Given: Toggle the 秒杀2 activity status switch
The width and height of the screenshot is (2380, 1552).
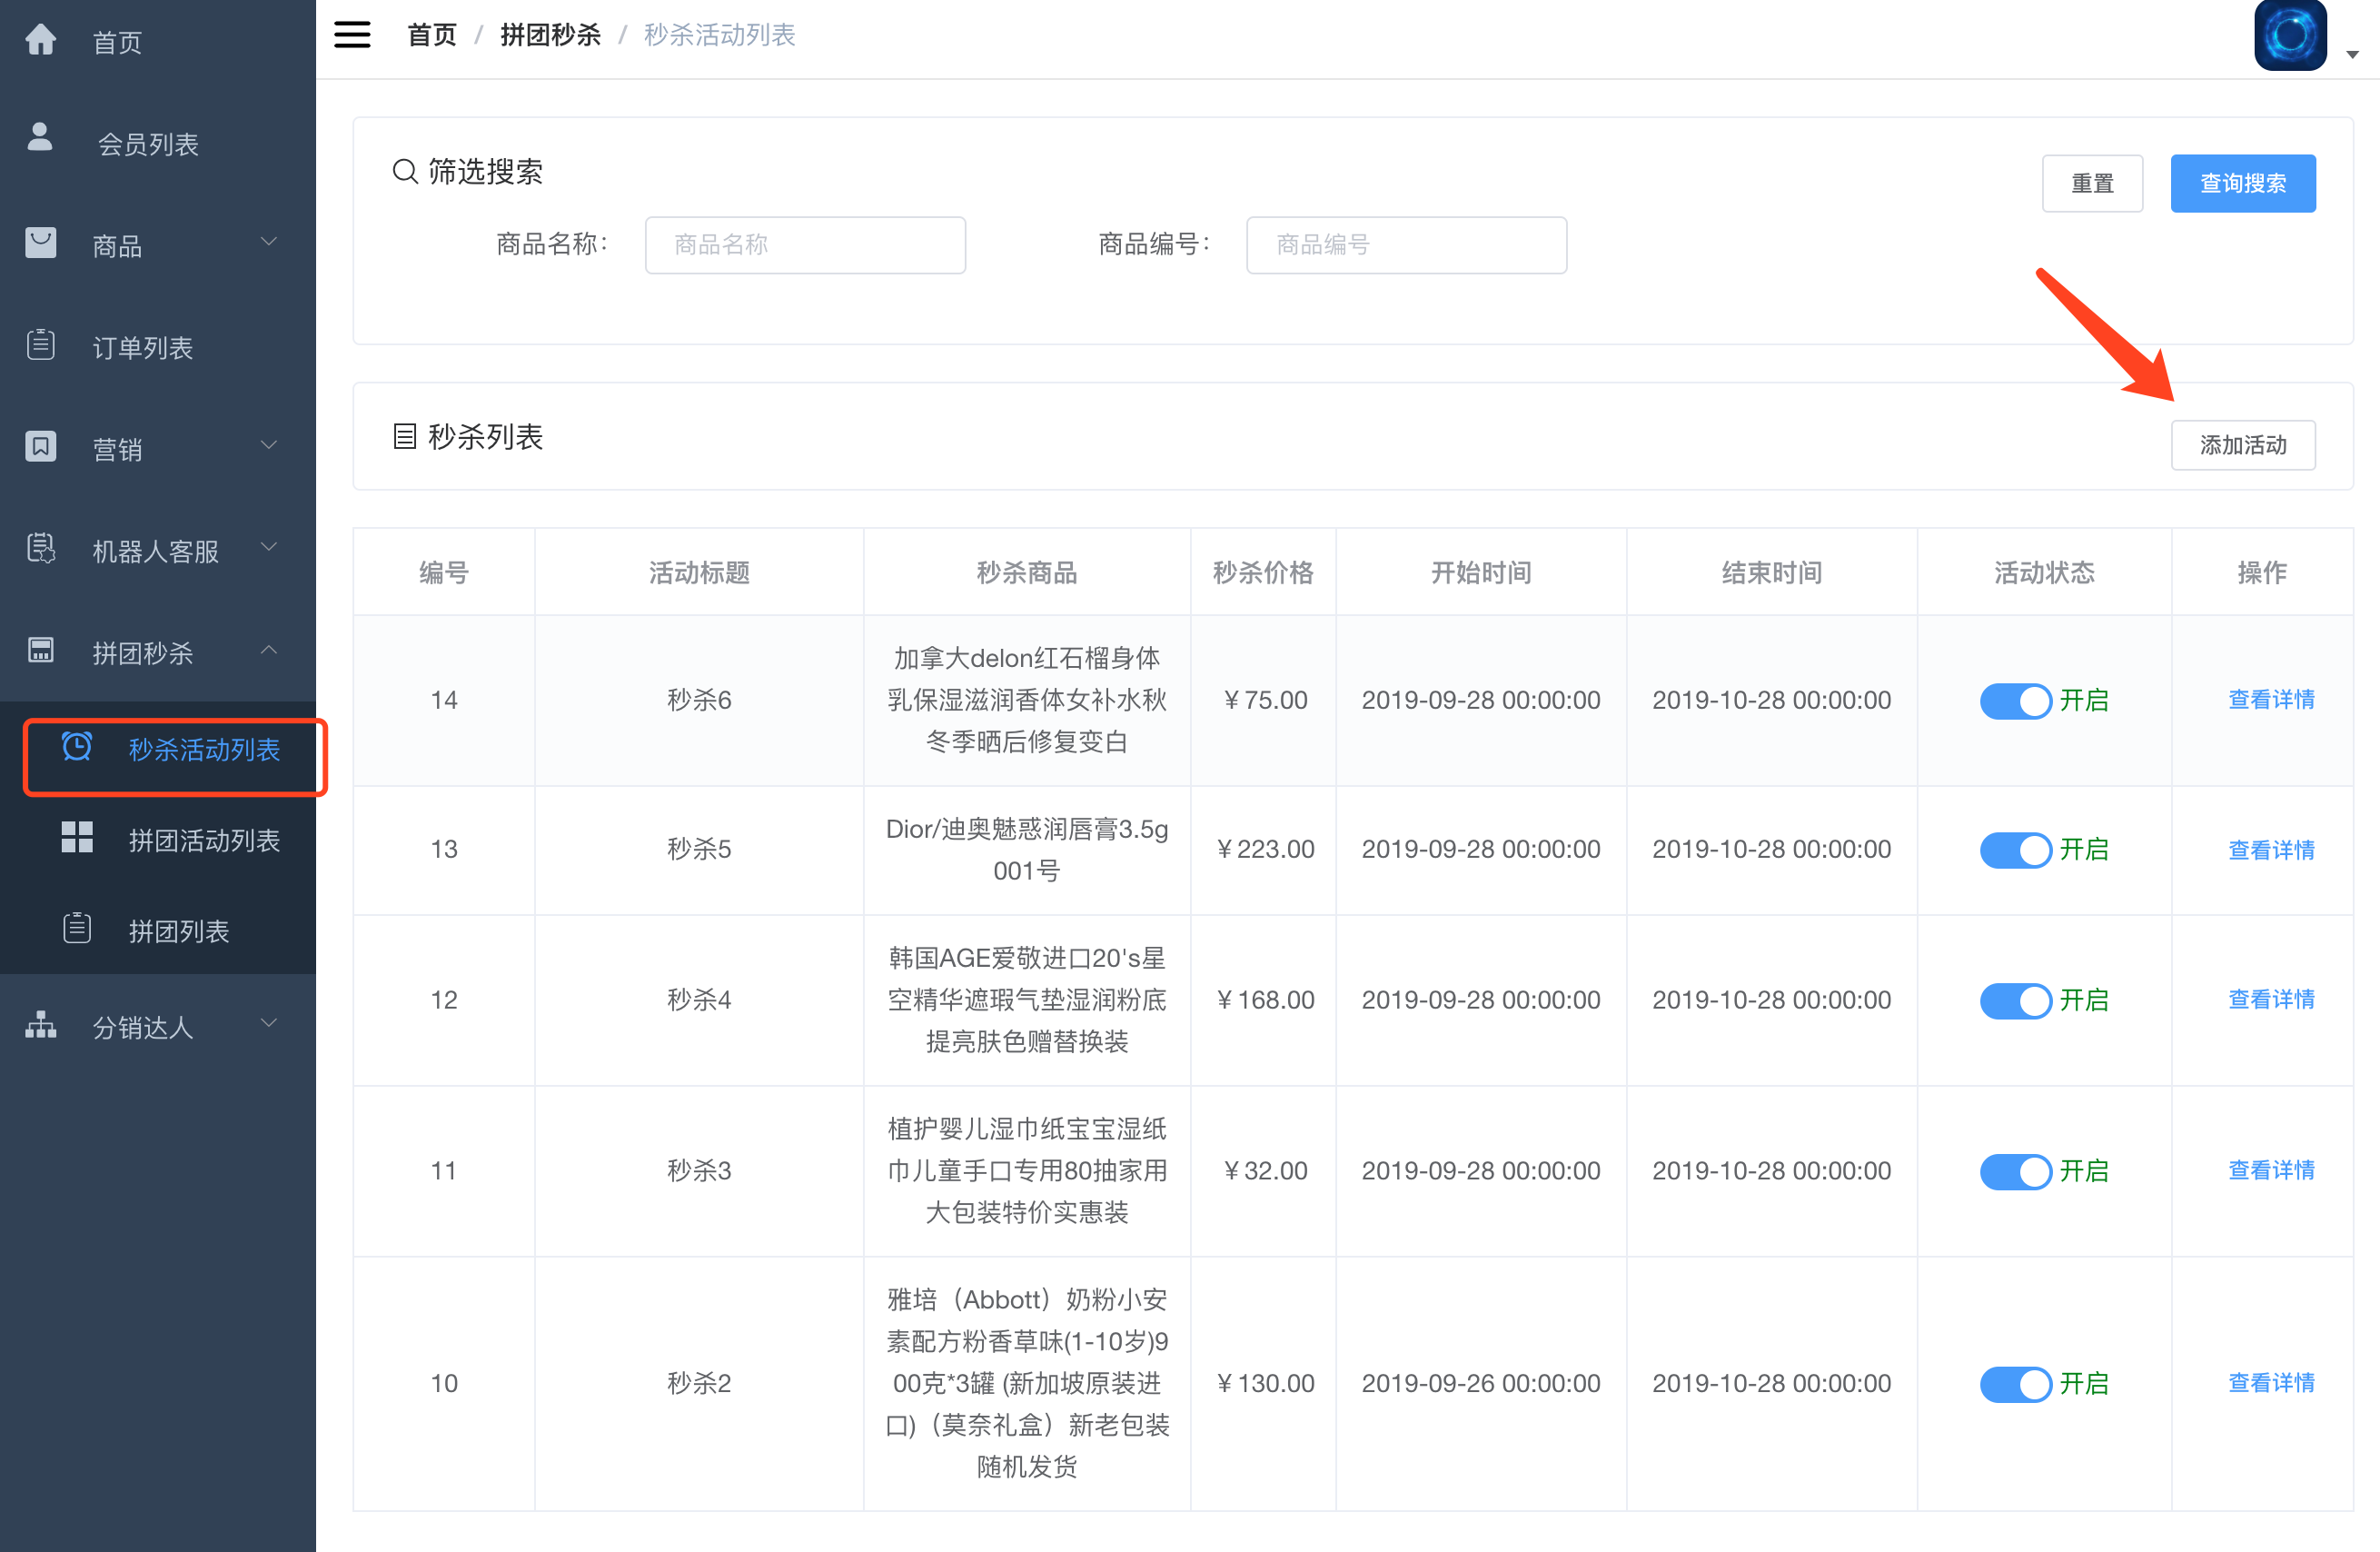Looking at the screenshot, I should 2015,1385.
